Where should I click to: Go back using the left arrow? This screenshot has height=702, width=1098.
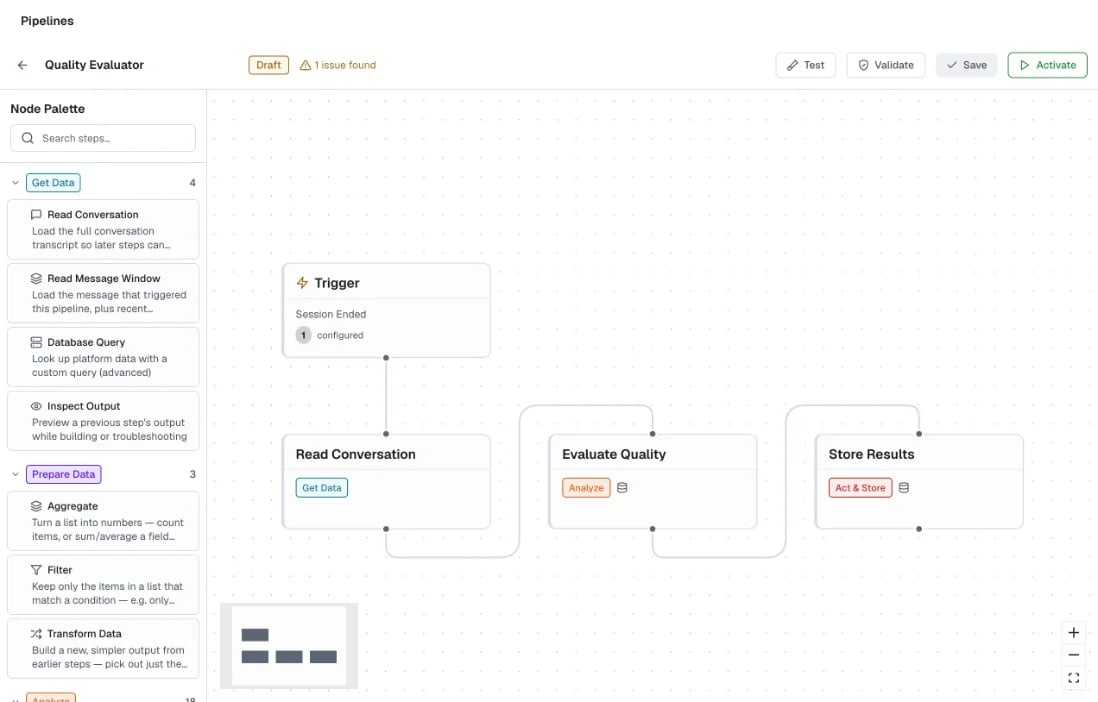(22, 65)
